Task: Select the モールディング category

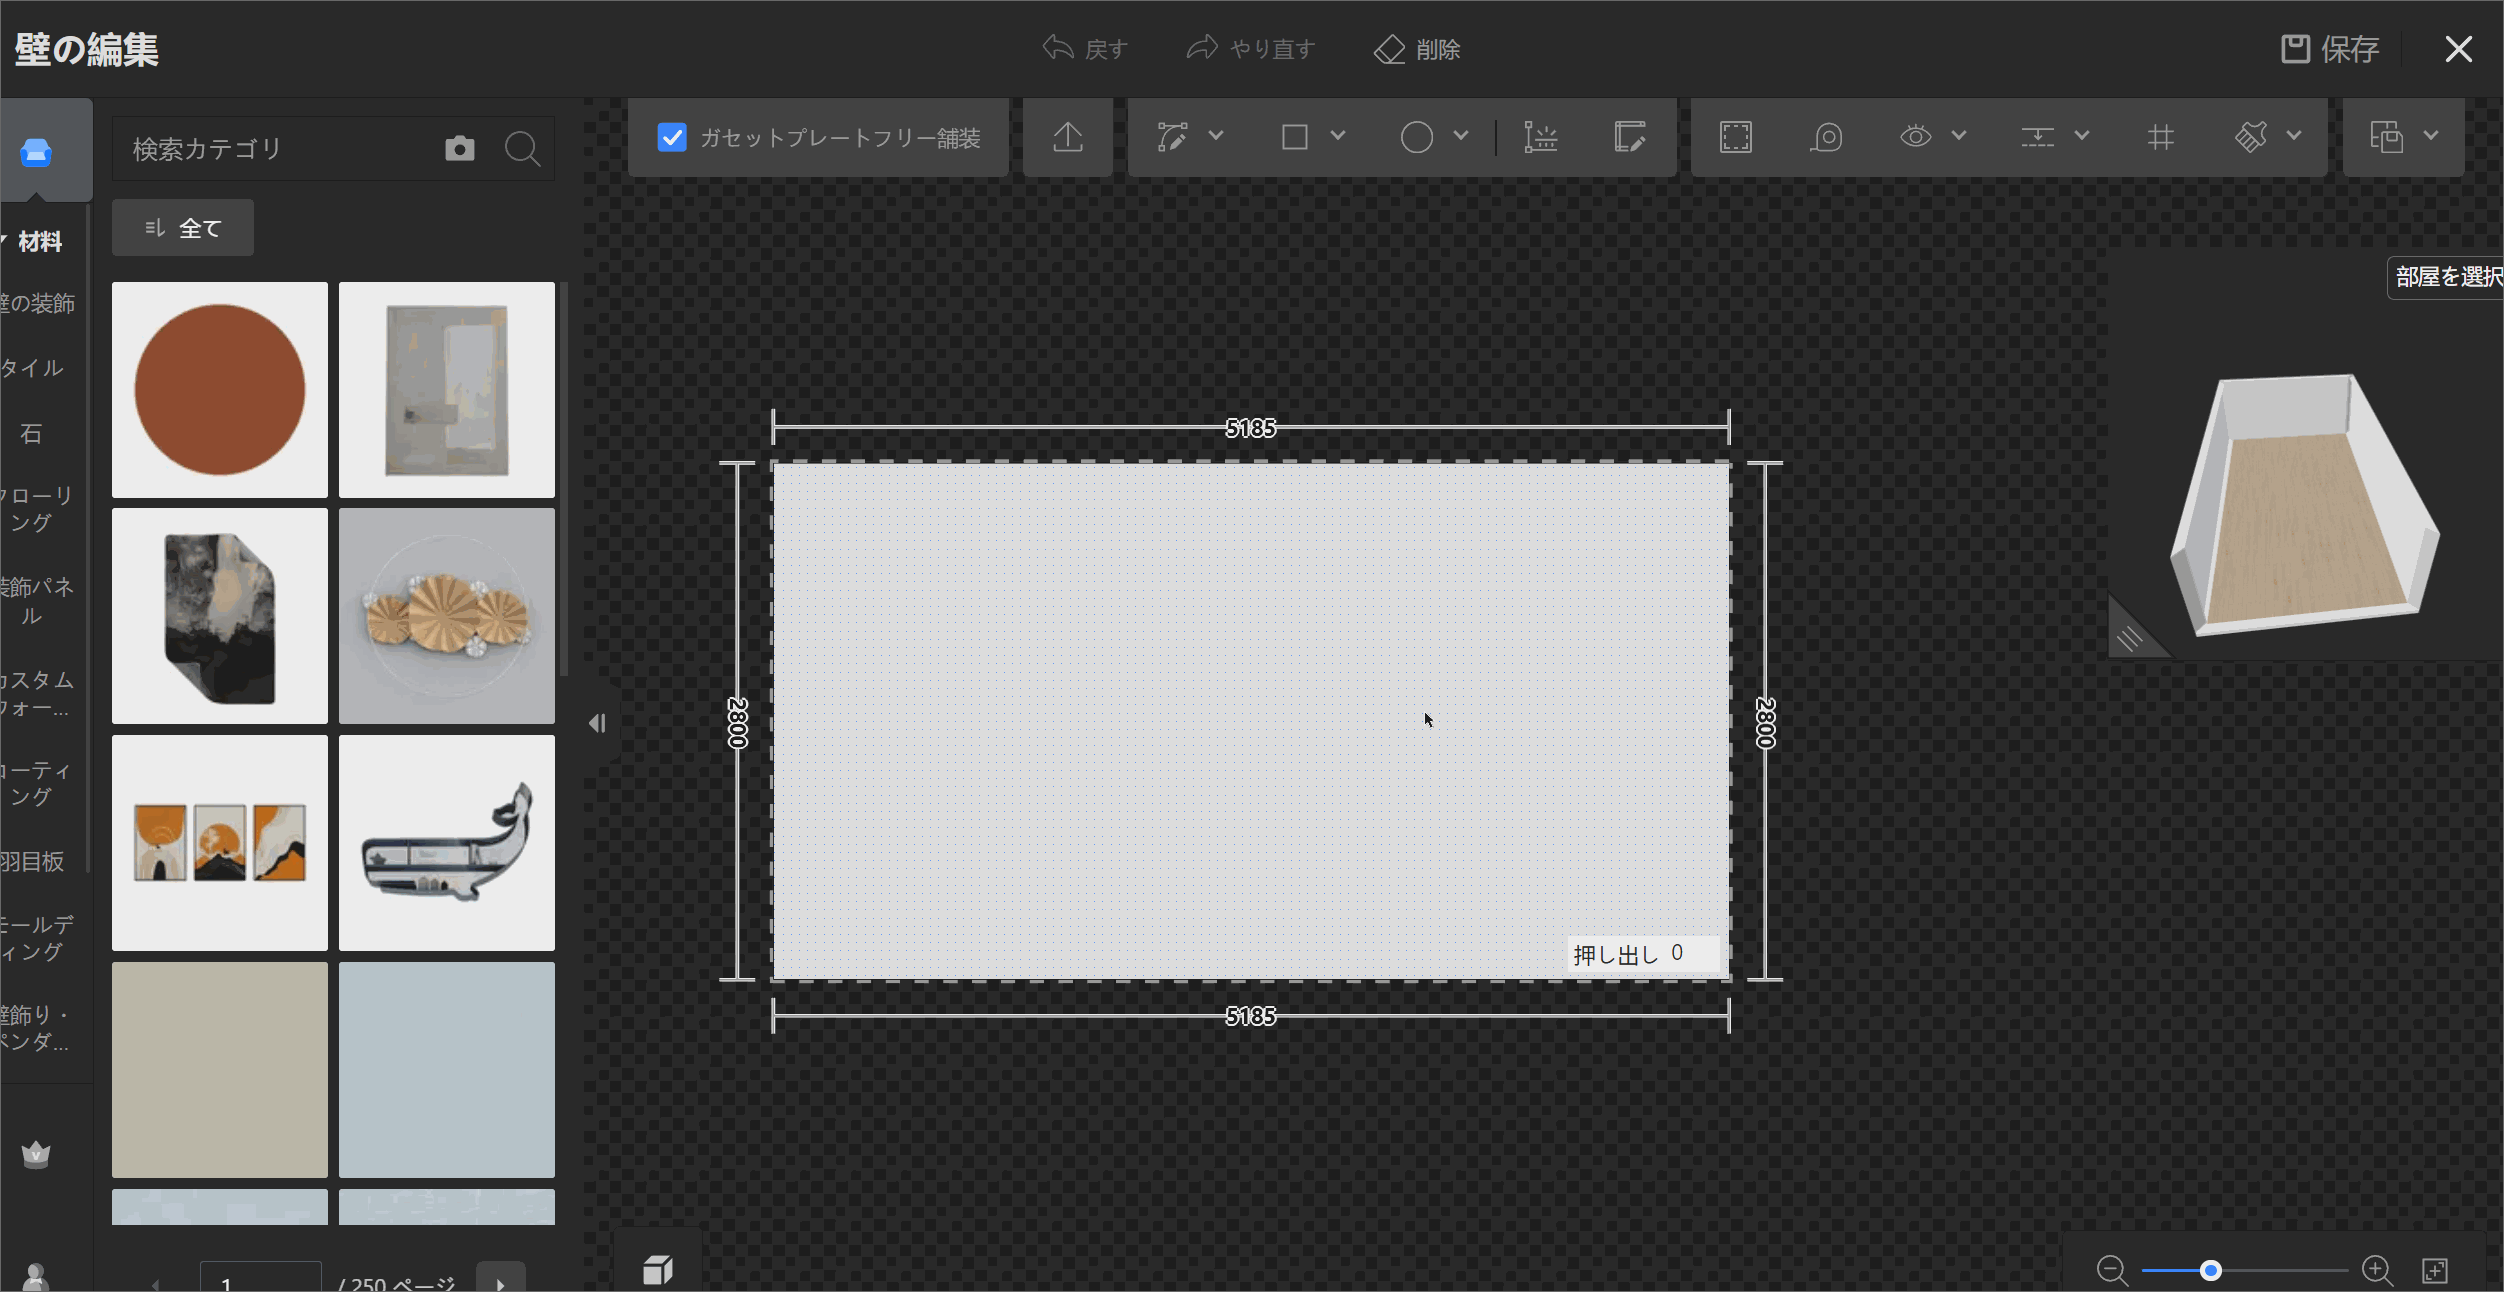Action: [x=36, y=937]
